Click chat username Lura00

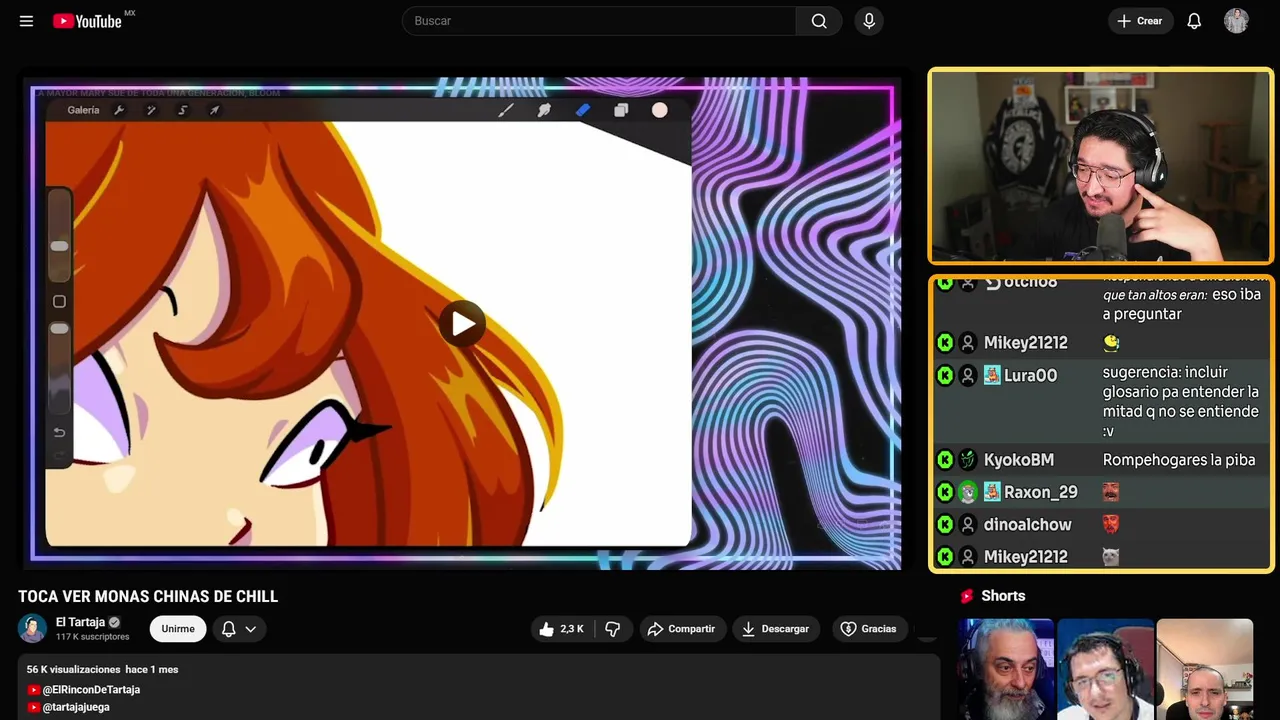click(1030, 376)
